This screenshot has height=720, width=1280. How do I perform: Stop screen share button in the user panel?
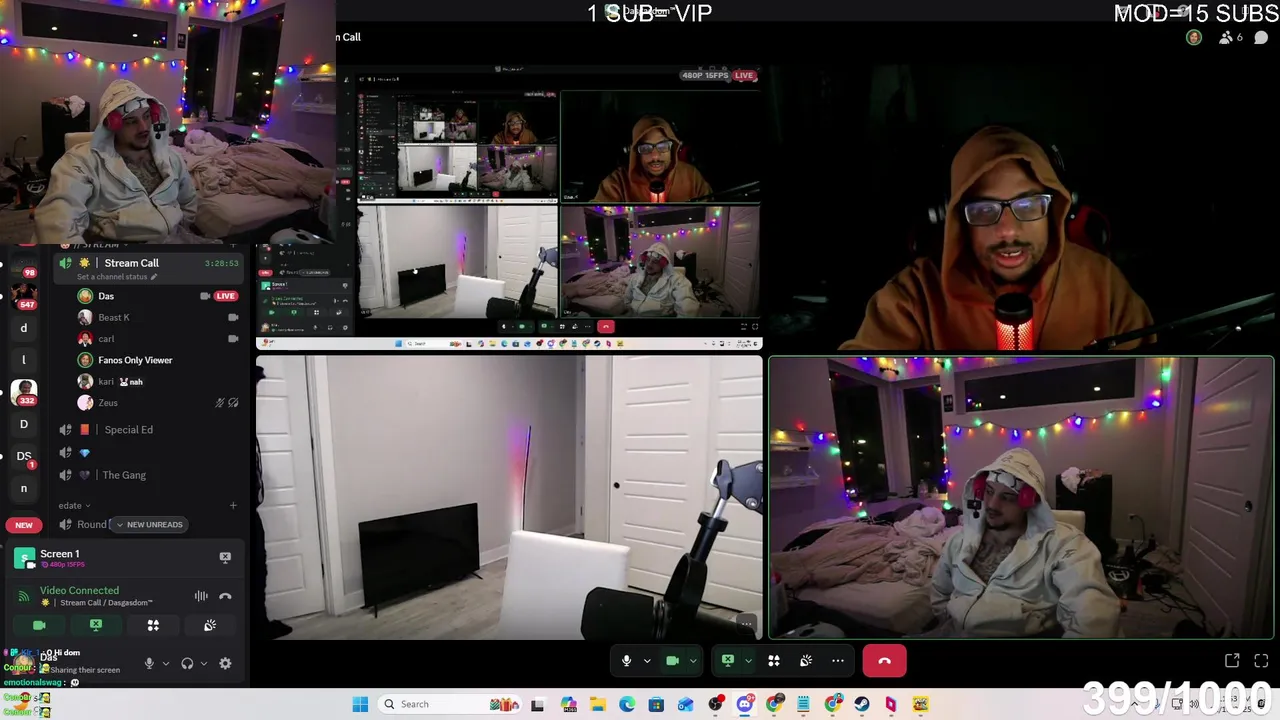click(96, 625)
